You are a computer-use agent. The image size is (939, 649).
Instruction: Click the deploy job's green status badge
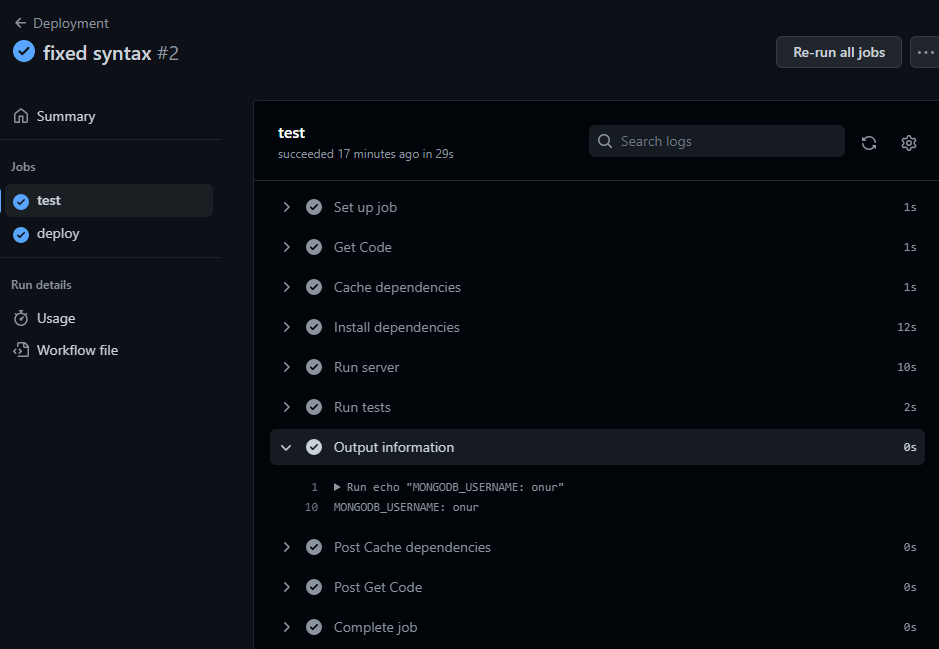click(x=22, y=233)
